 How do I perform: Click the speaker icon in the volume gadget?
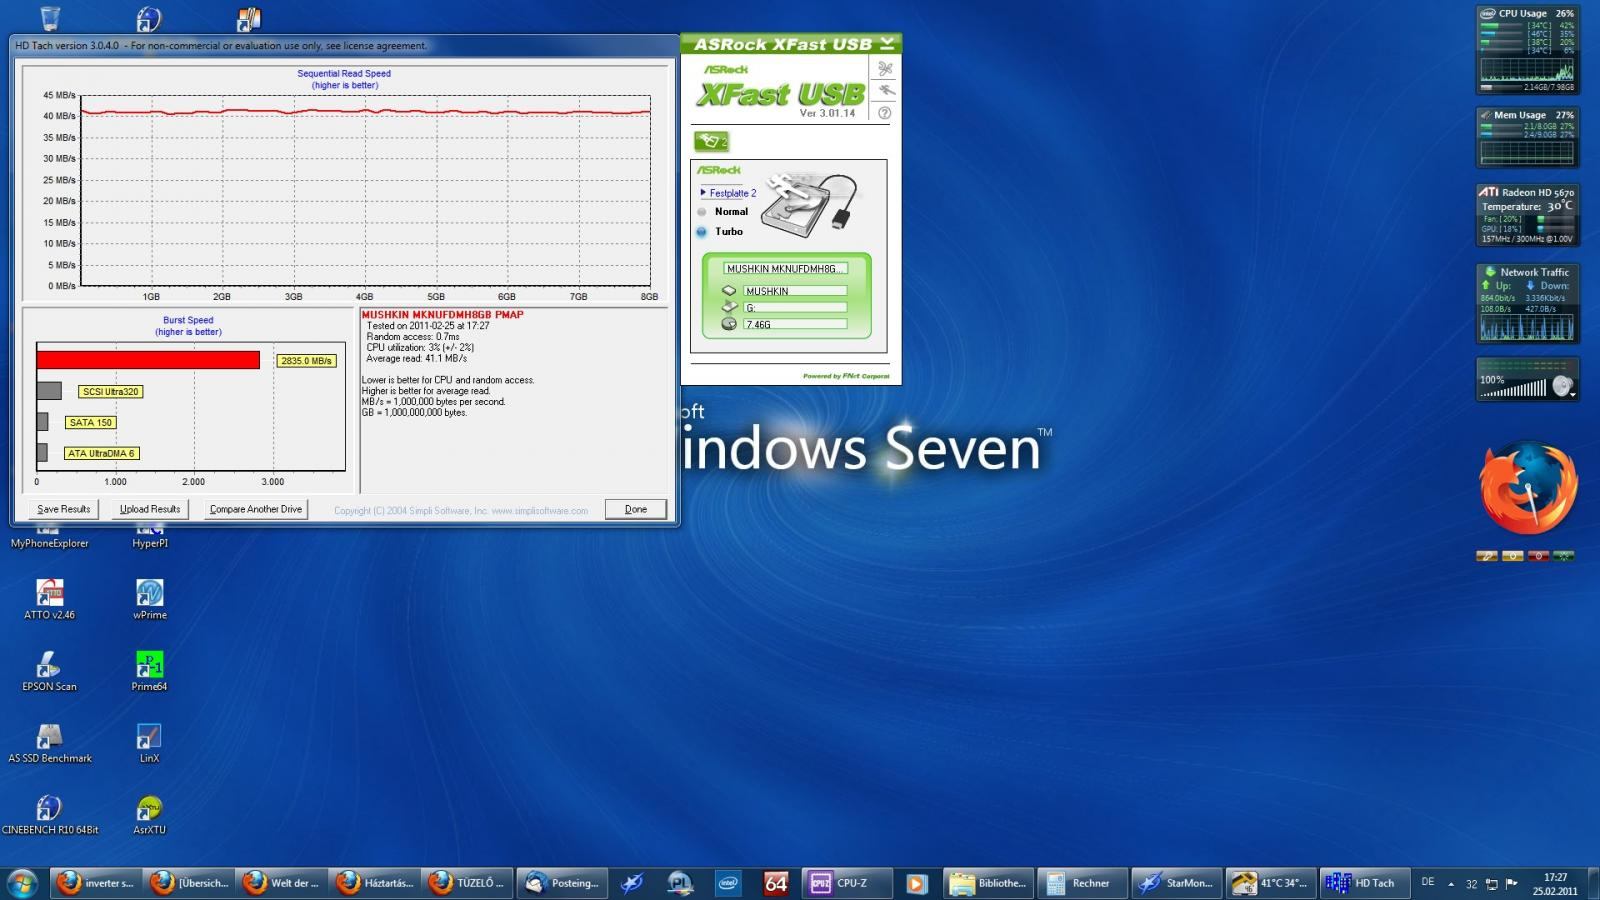(x=1562, y=386)
